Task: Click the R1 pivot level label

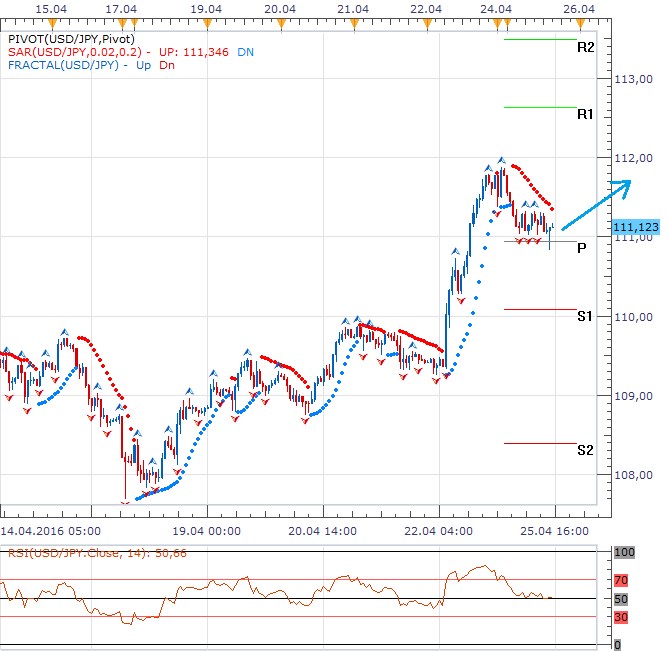Action: click(x=585, y=114)
